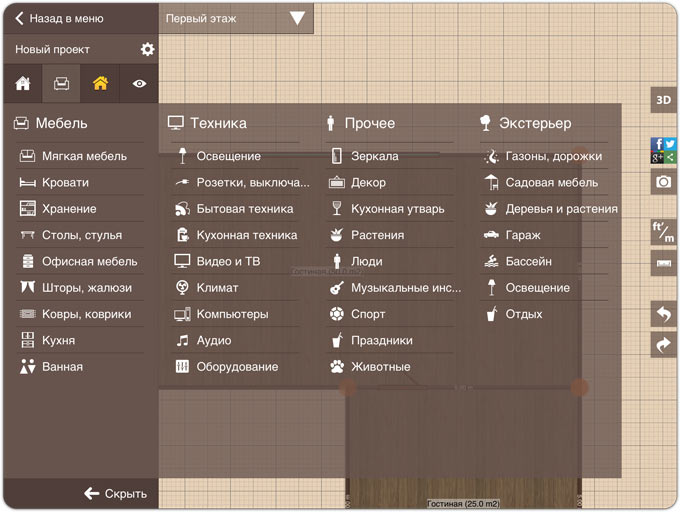Screen dimensions: 680x512
Task: Open the furniture catalog tab
Action: 61,84
